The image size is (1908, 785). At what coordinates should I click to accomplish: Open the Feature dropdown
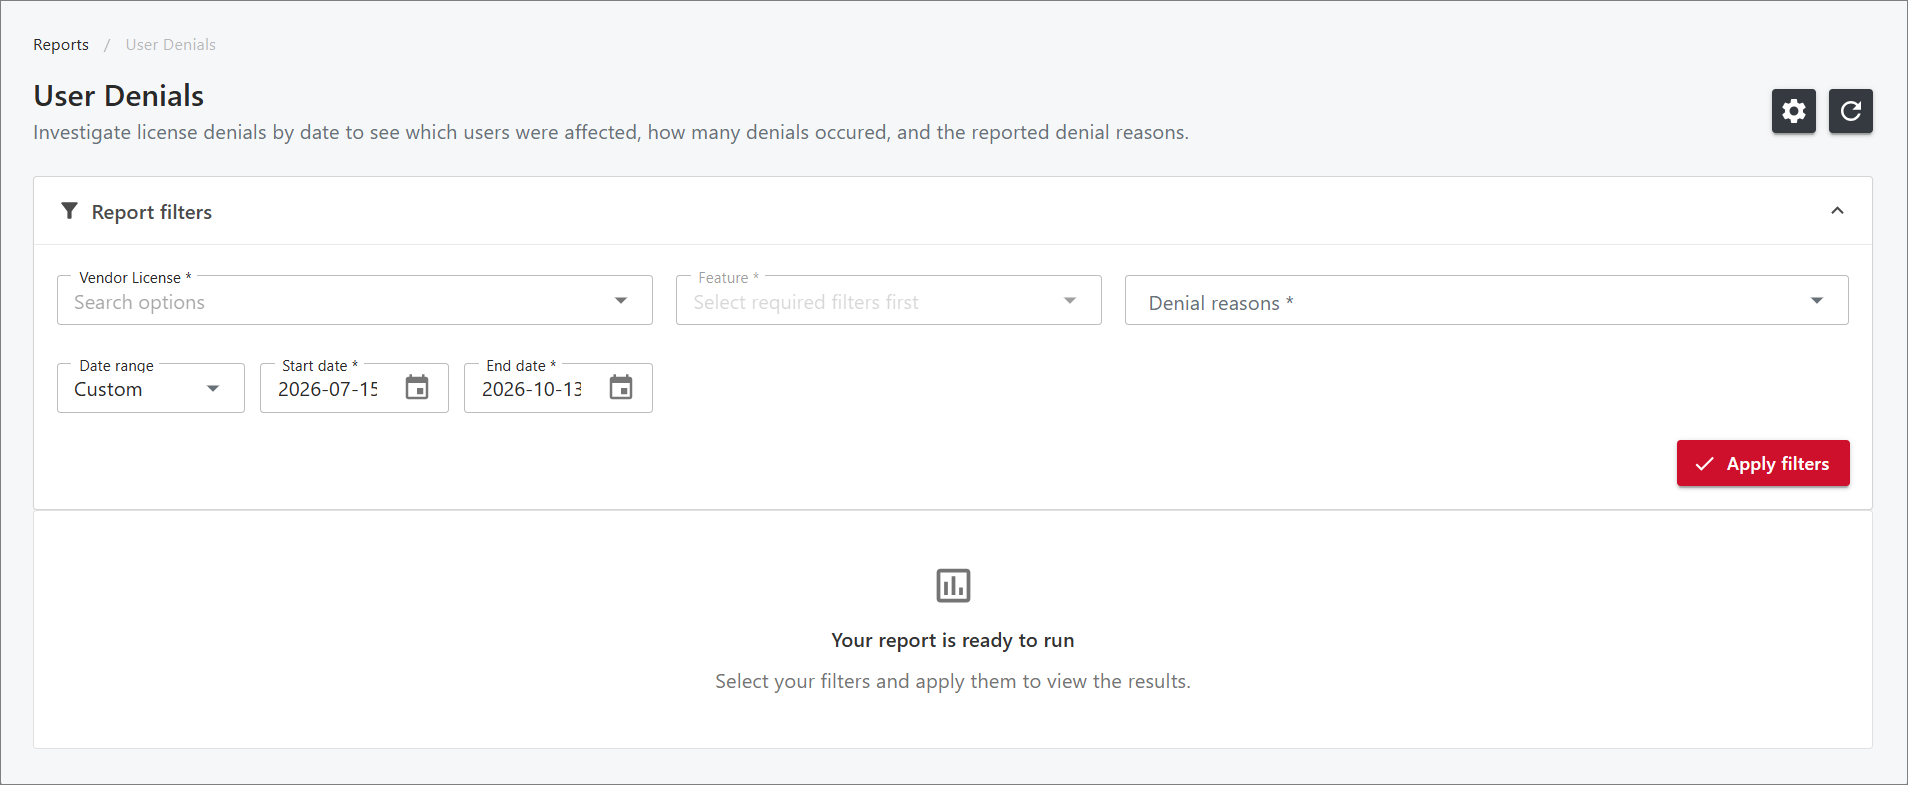(x=889, y=300)
